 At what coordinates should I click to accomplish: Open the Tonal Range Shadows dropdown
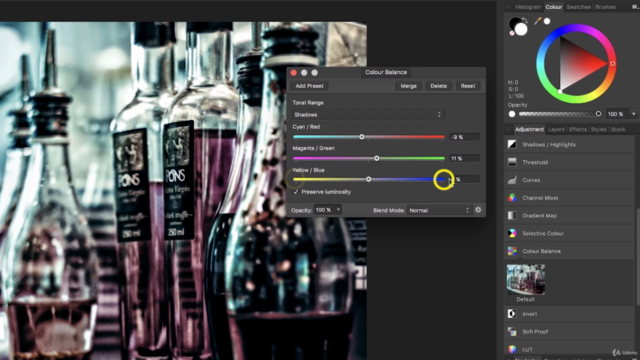(368, 115)
